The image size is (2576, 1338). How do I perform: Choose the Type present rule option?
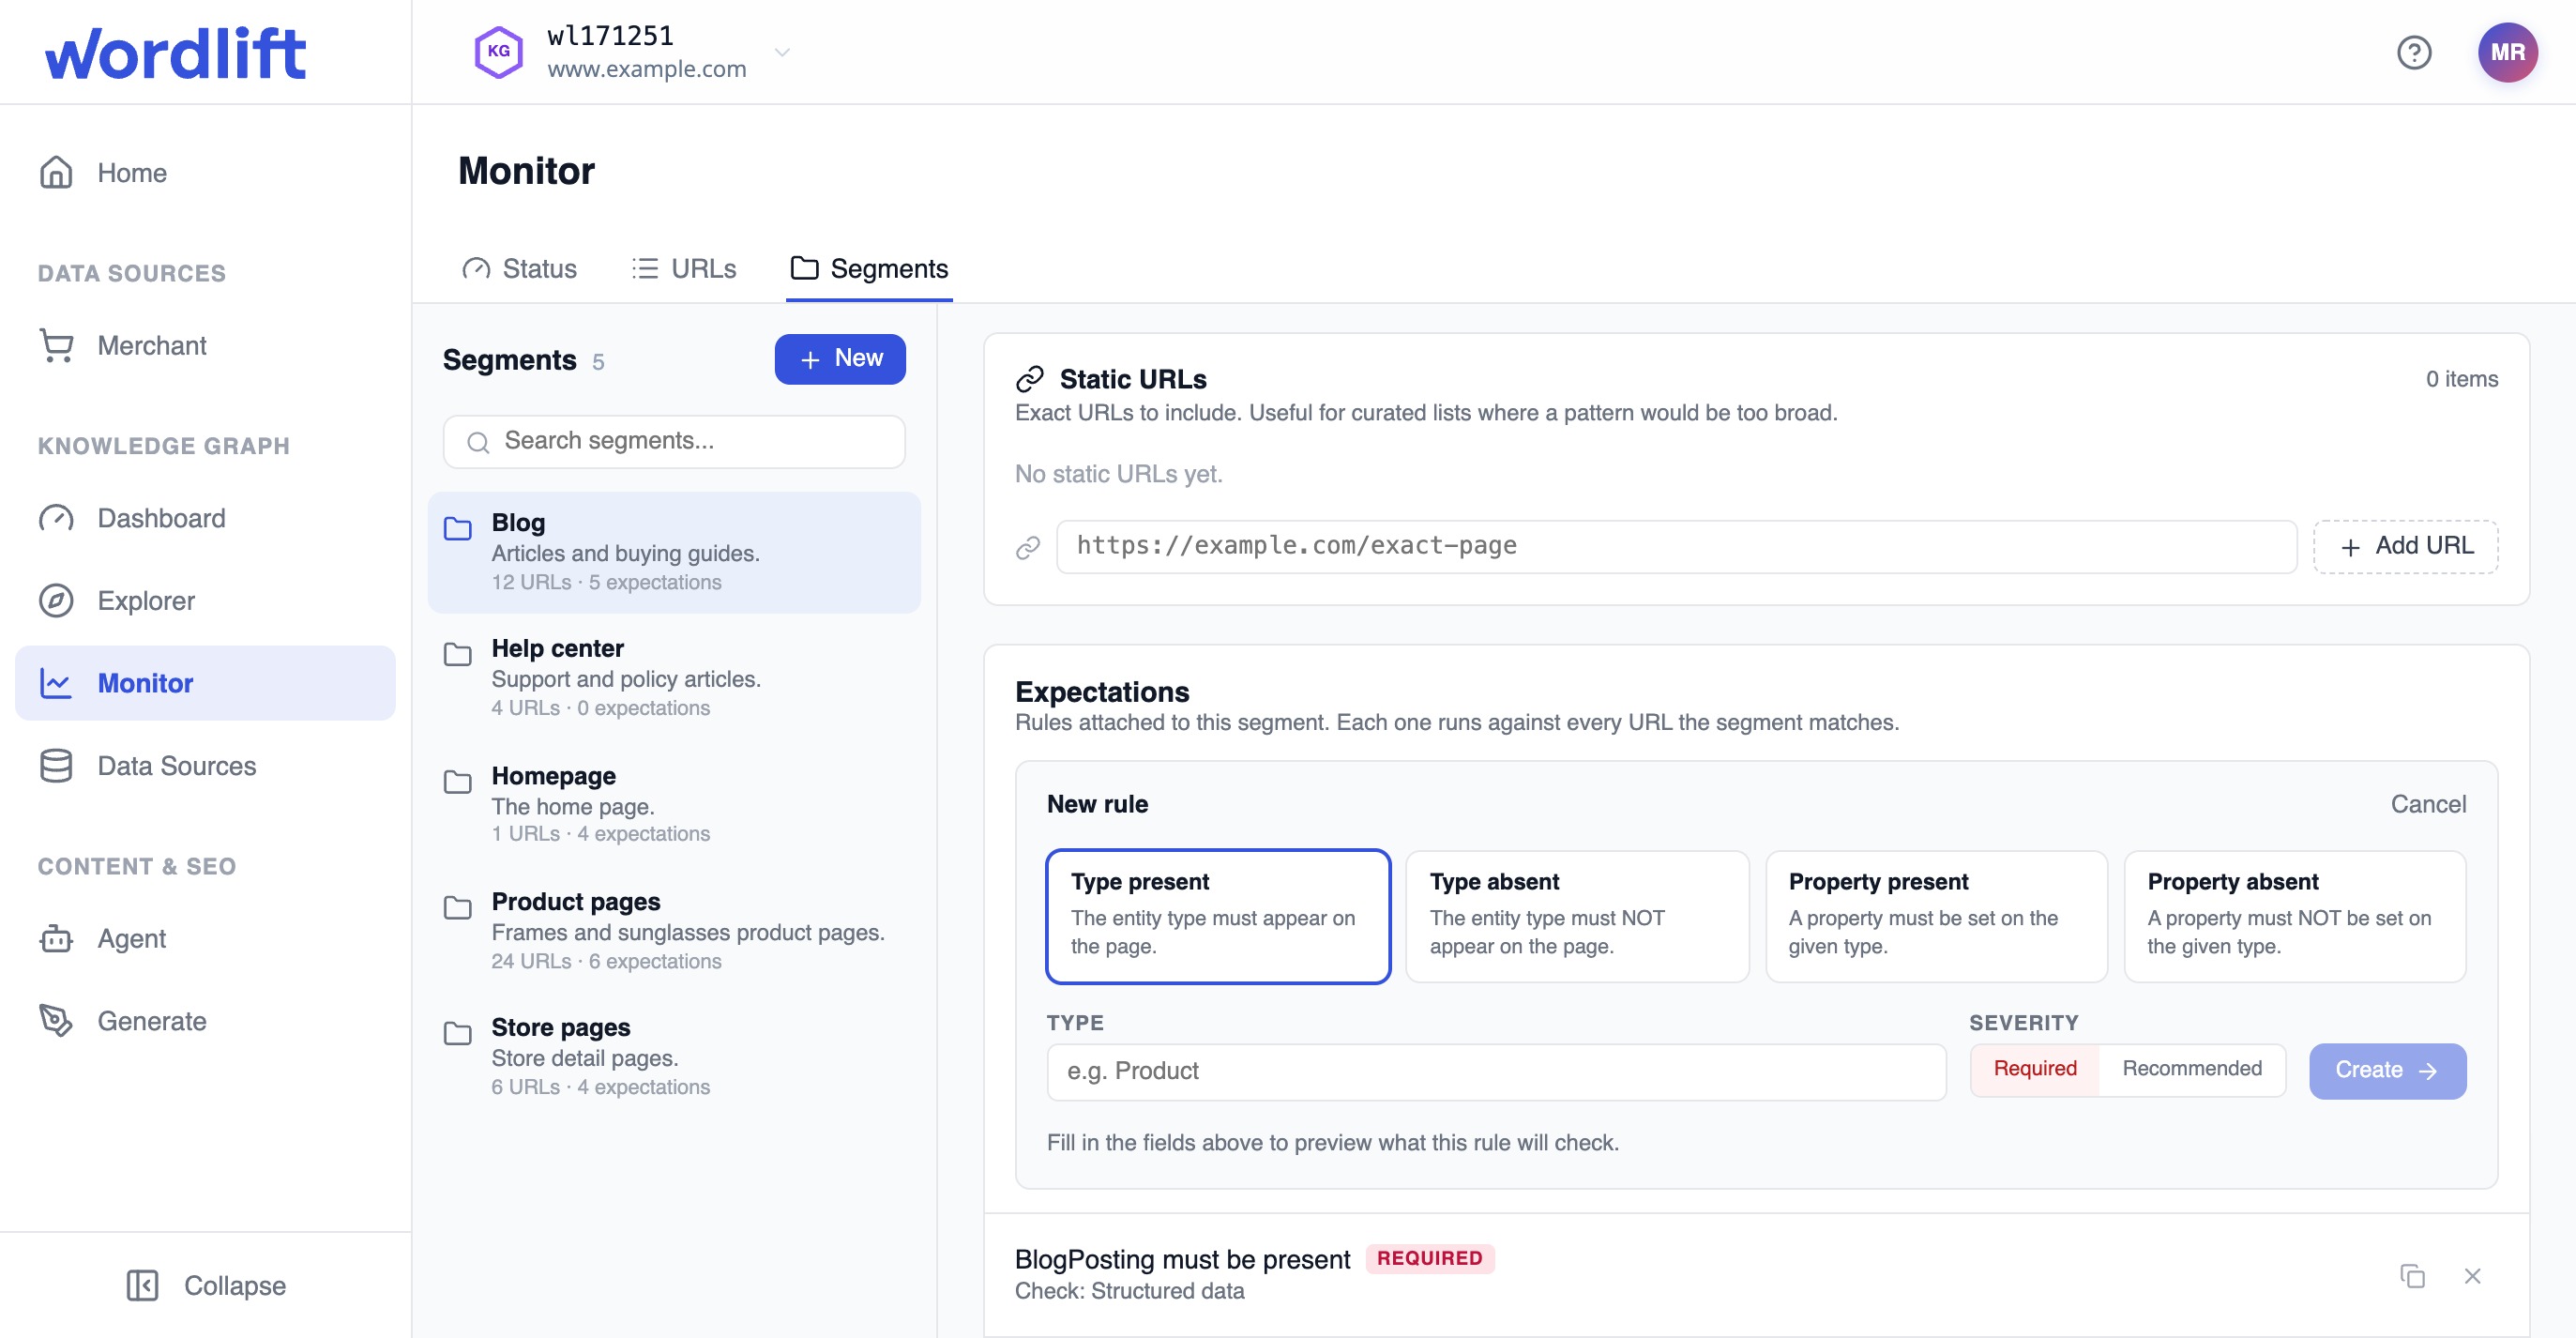(1217, 916)
